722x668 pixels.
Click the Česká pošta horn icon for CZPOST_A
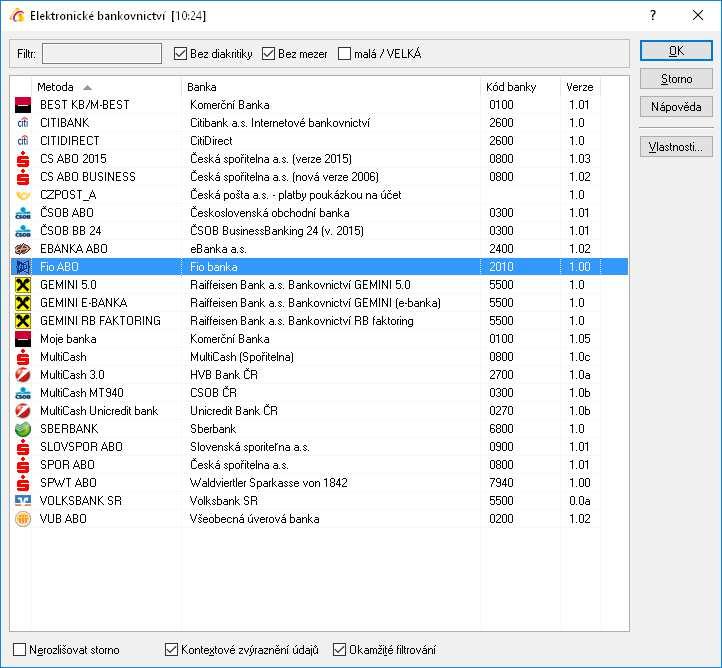(x=23, y=195)
